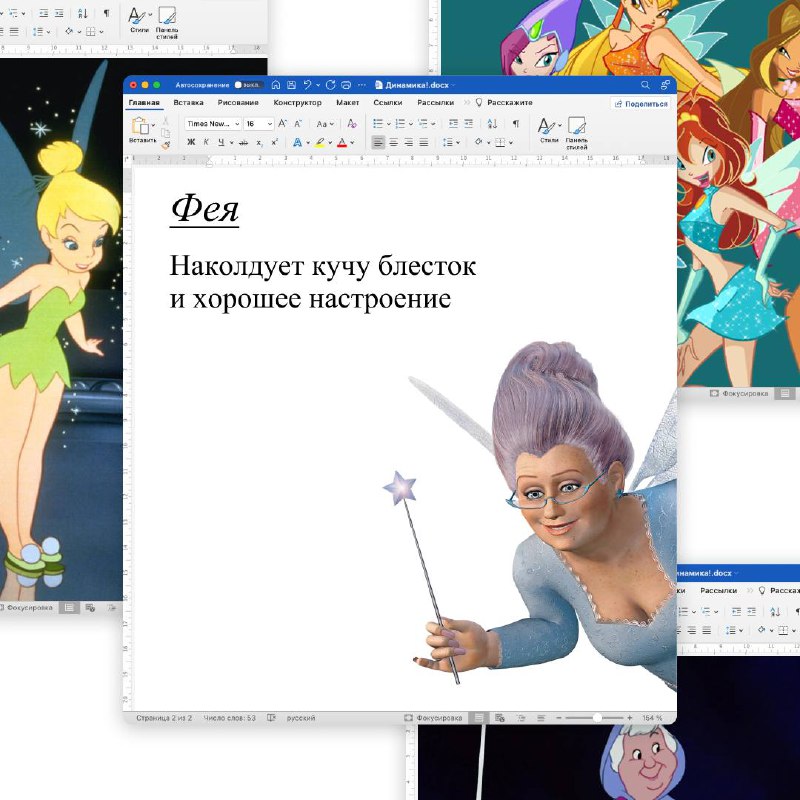Align text right in the front window
This screenshot has width=800, height=800.
pos(409,142)
